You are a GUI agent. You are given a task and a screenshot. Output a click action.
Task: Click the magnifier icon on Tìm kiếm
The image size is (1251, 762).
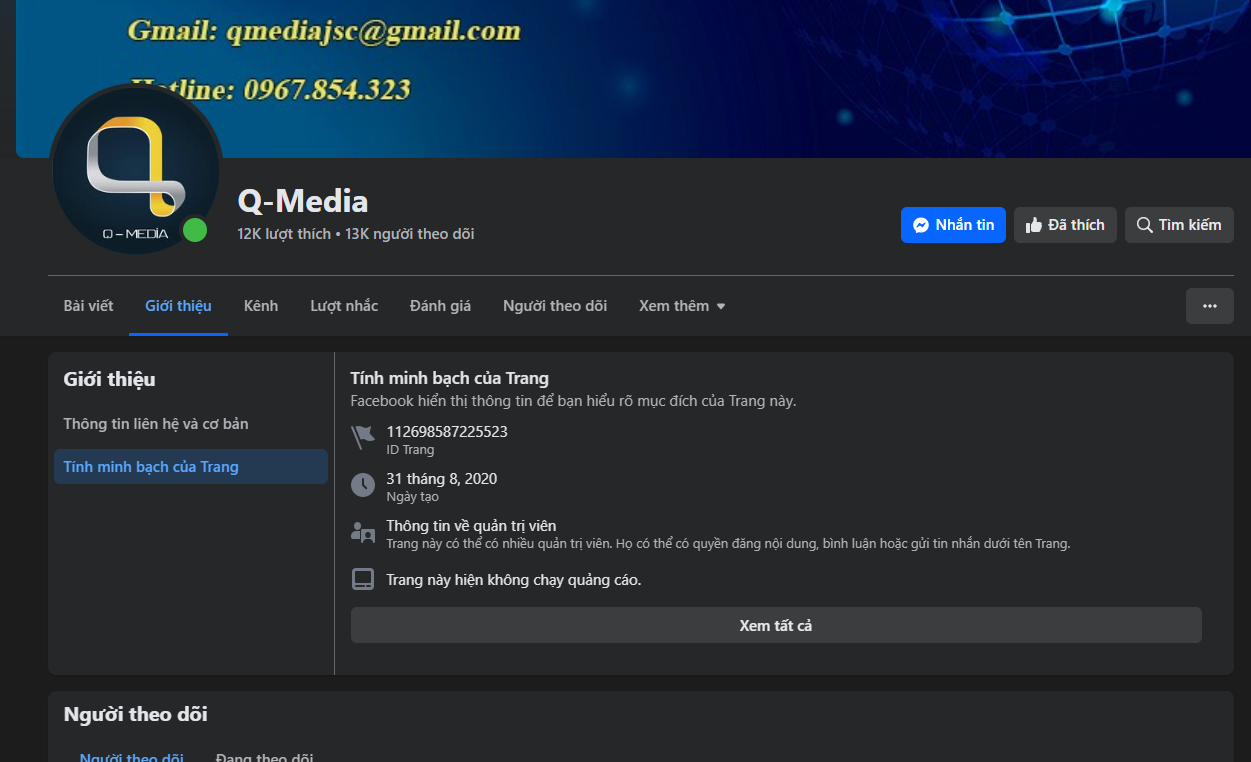[1144, 225]
